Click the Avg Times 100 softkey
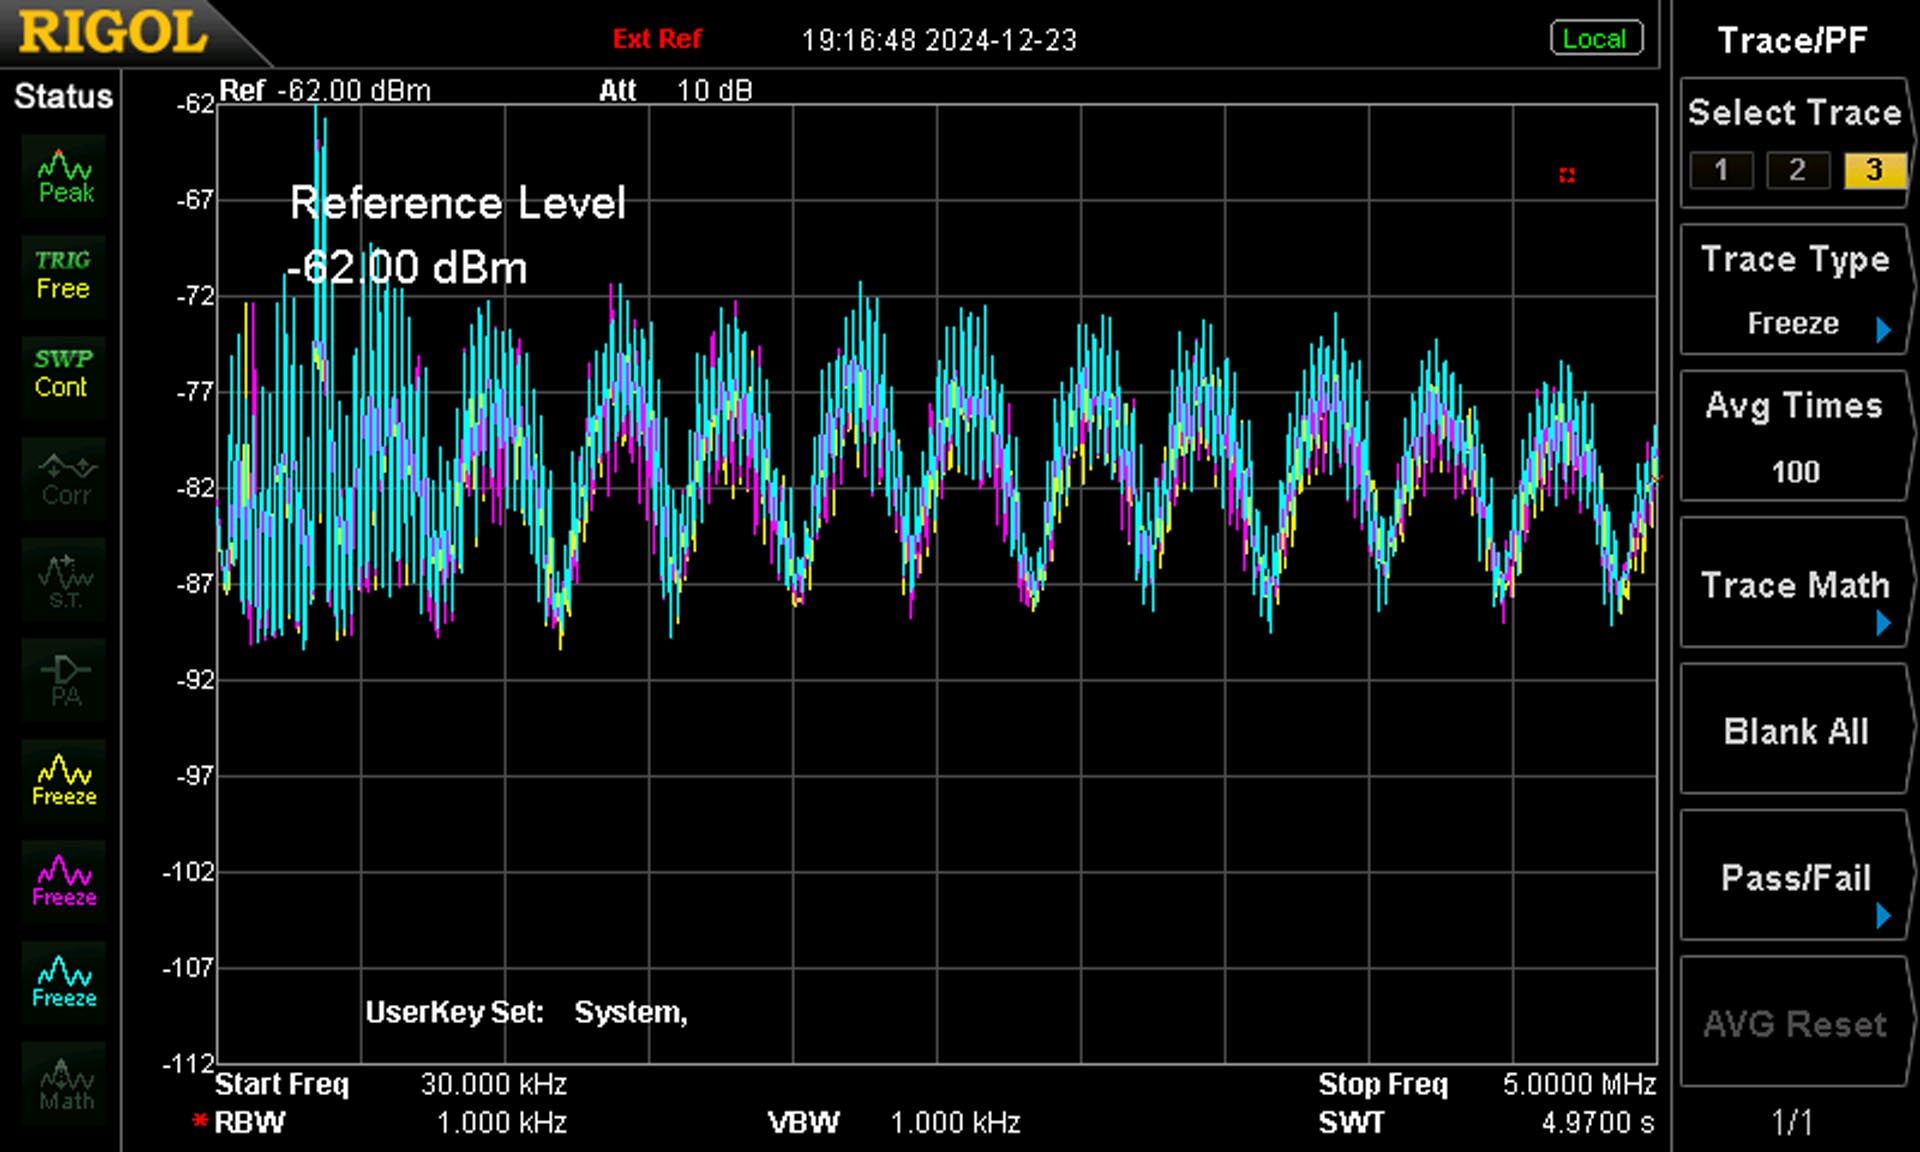The width and height of the screenshot is (1920, 1152). (x=1795, y=437)
